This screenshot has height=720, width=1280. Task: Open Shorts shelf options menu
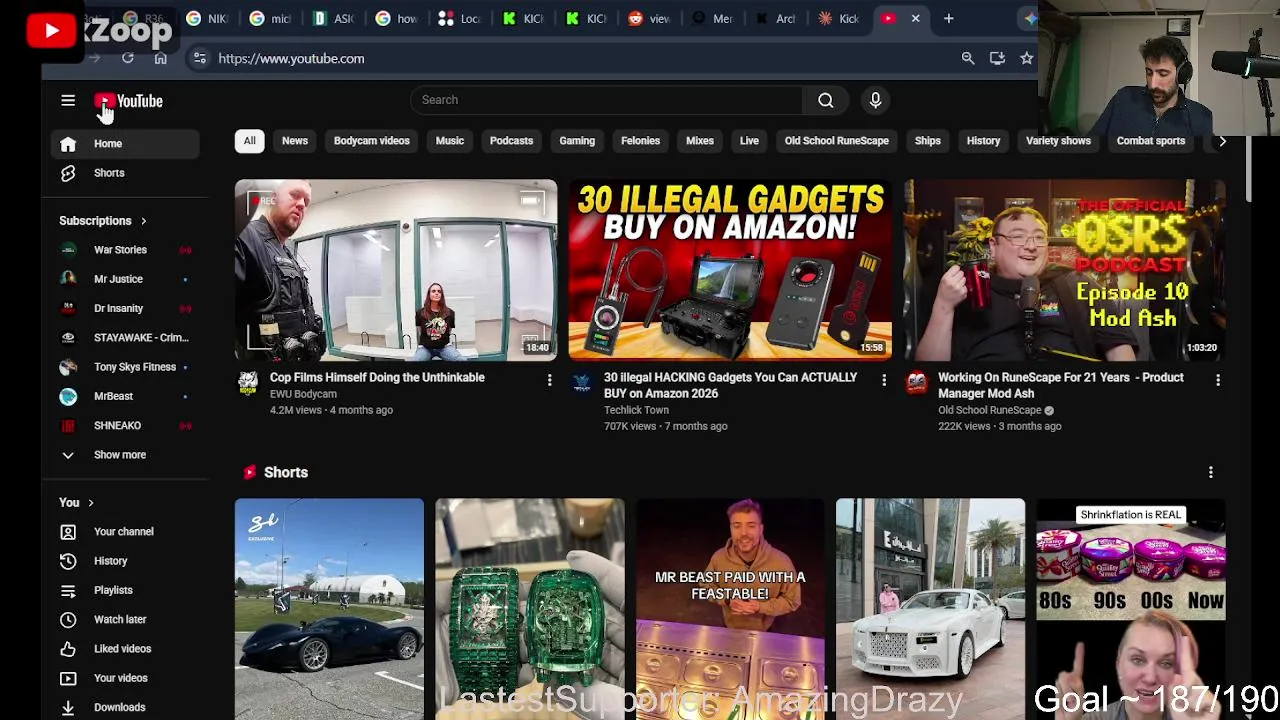coord(1210,472)
